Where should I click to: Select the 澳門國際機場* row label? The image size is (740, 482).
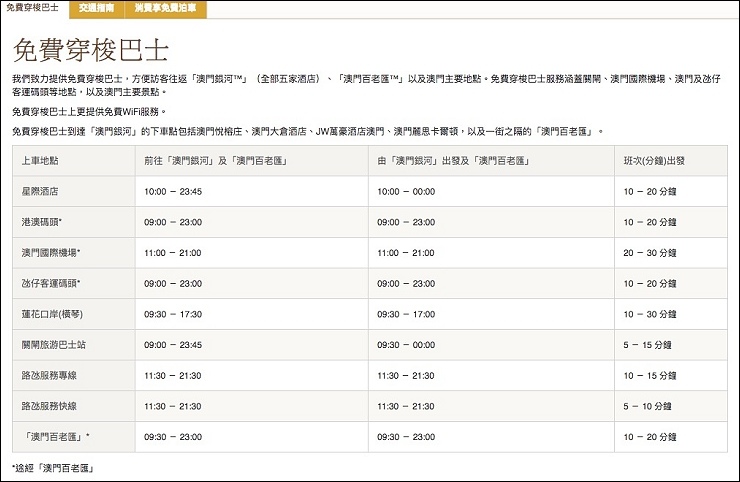tap(51, 253)
